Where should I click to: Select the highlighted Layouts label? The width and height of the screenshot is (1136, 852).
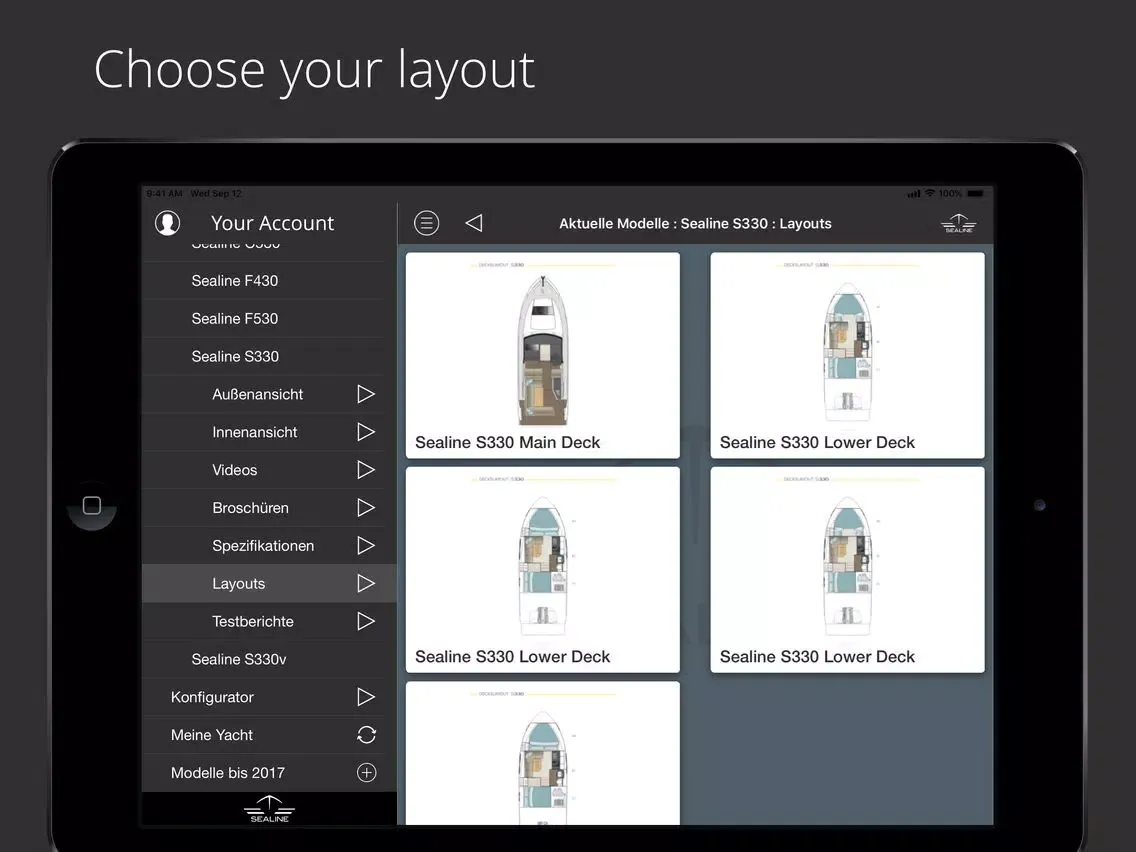(239, 584)
